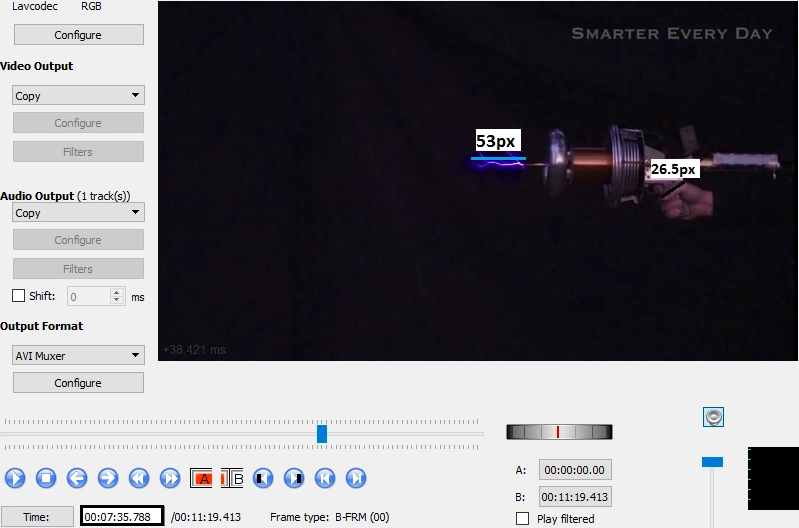Click the speaker mute icon
The image size is (799, 528).
coord(713,417)
